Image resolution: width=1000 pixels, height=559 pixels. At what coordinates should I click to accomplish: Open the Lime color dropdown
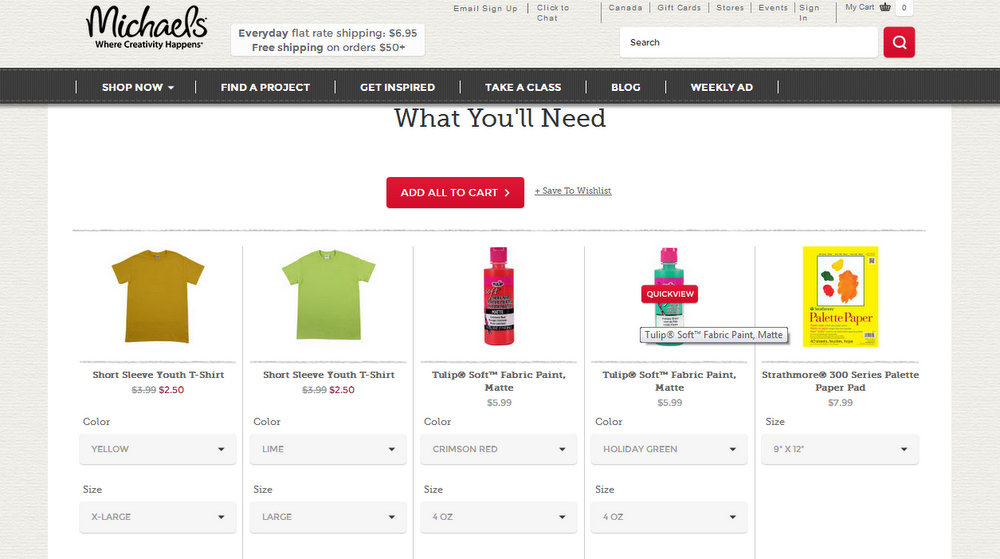point(328,449)
